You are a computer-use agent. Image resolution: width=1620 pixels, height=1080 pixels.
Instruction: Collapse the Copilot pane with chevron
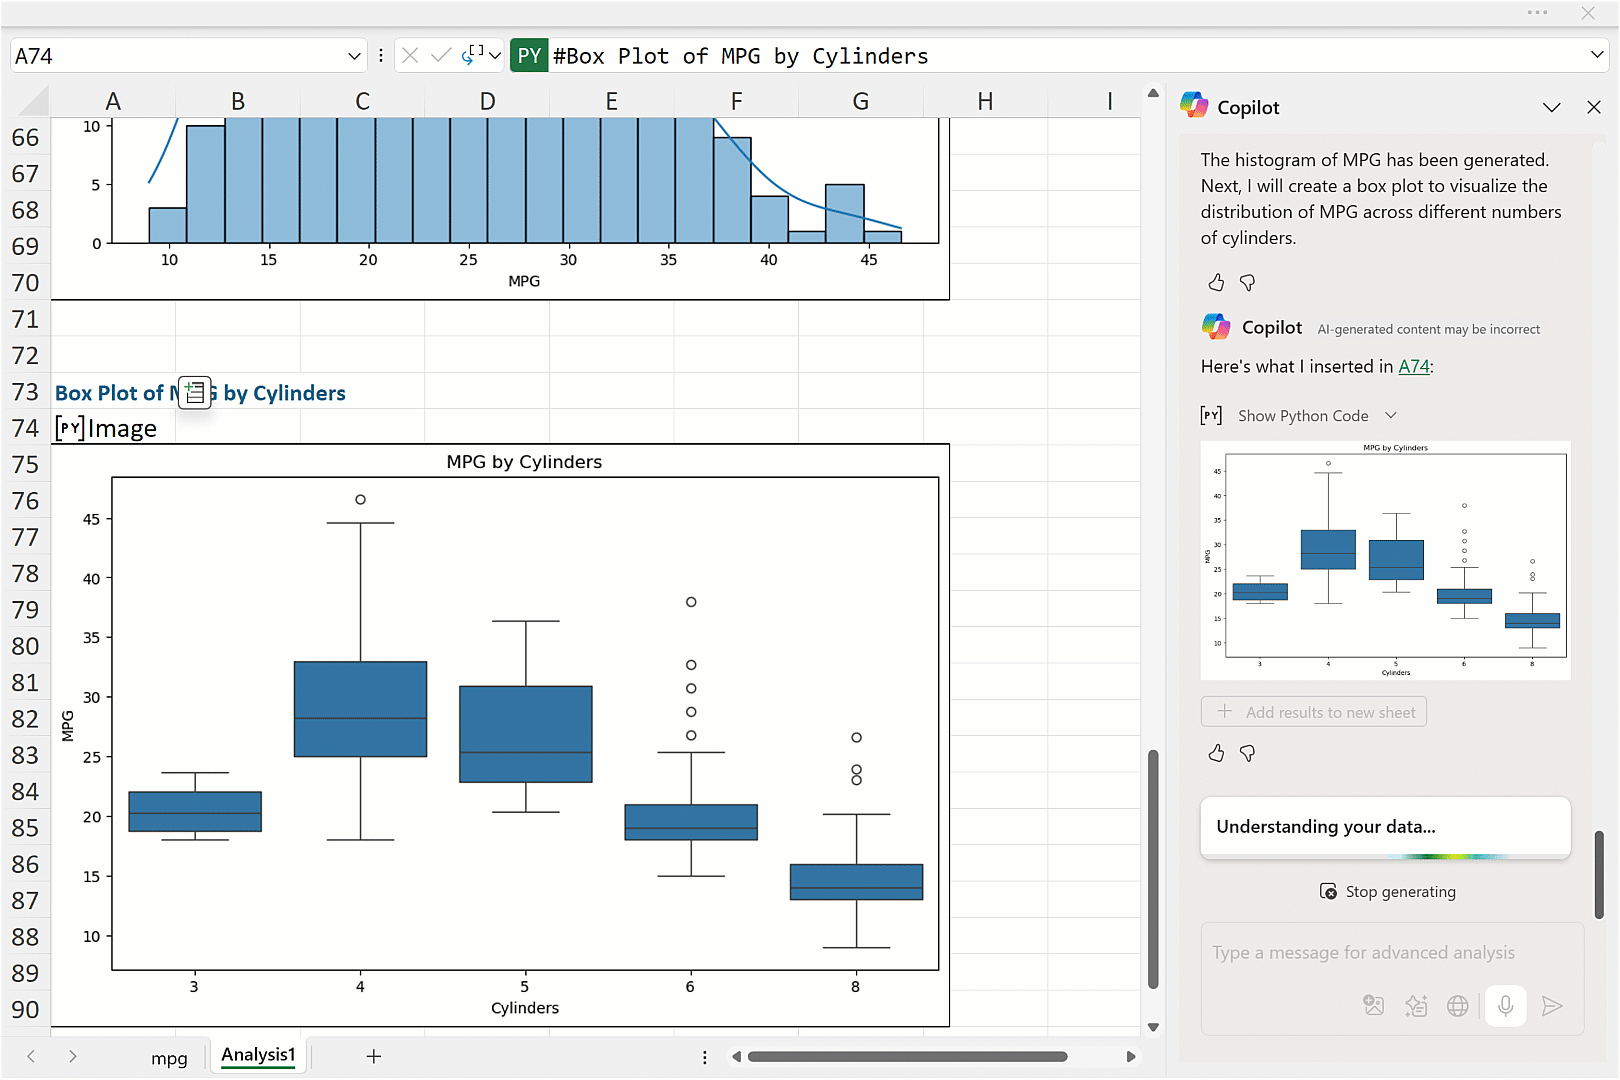pos(1552,107)
